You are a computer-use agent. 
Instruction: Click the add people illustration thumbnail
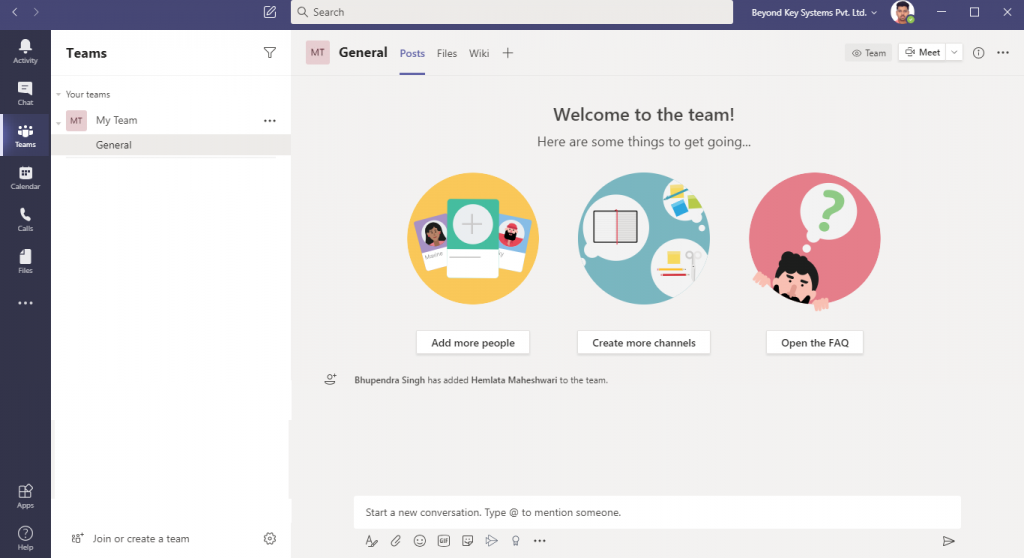[473, 238]
